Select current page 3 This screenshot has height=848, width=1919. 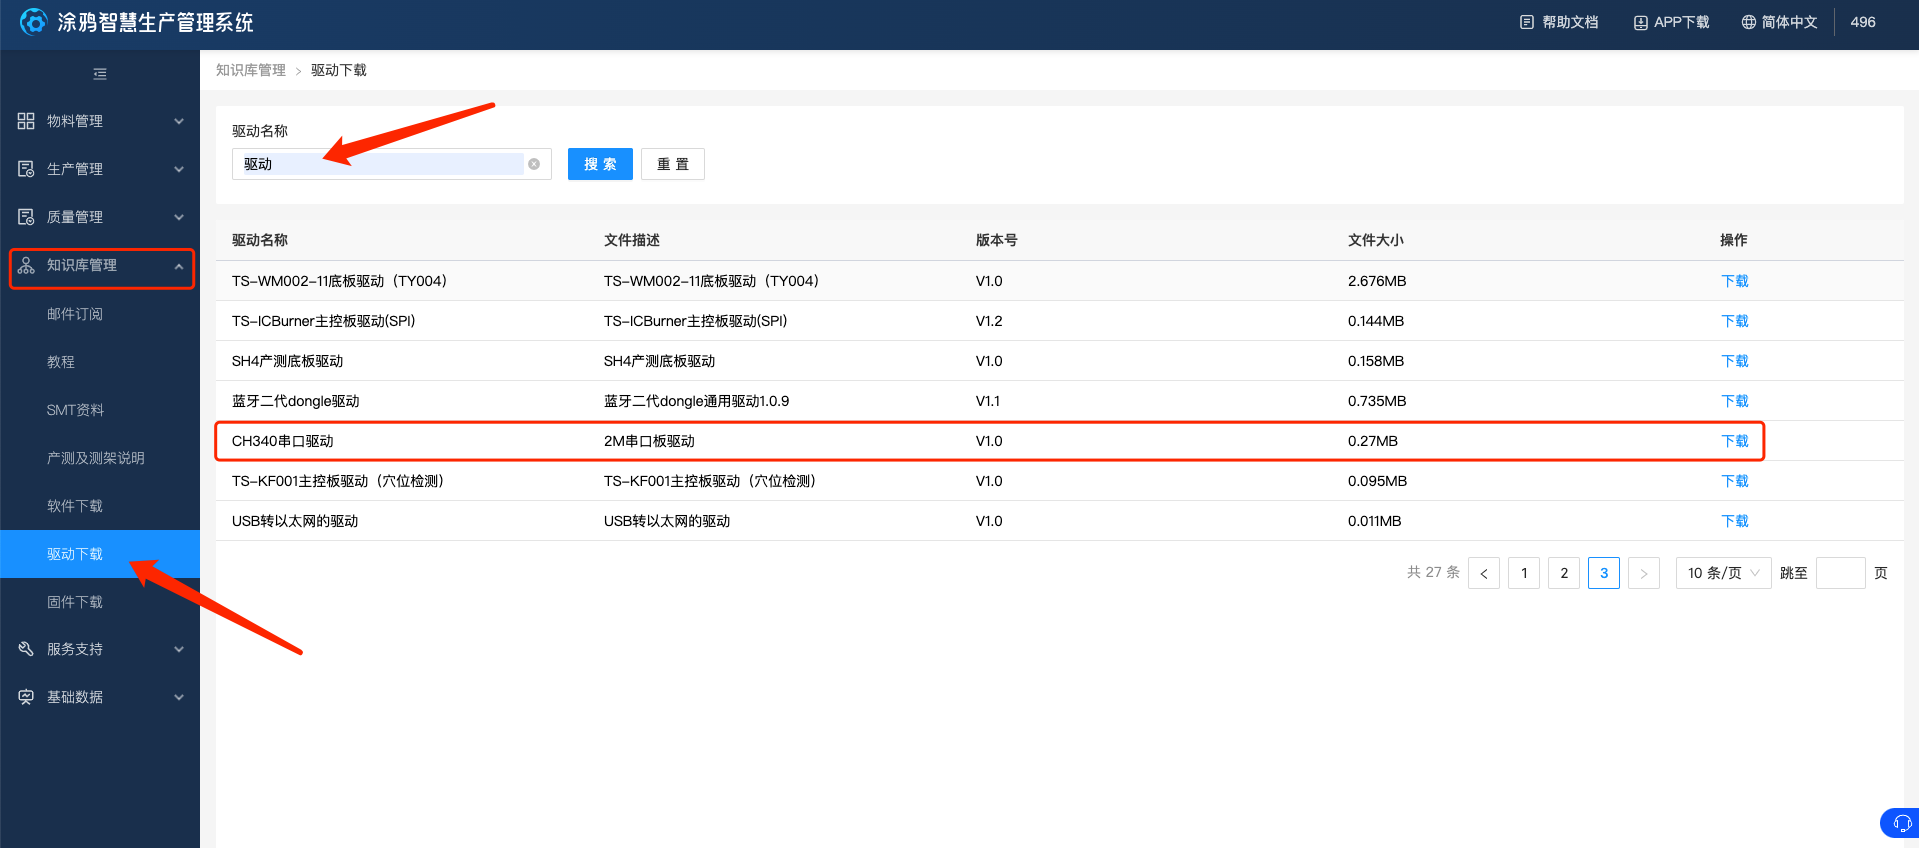1604,573
